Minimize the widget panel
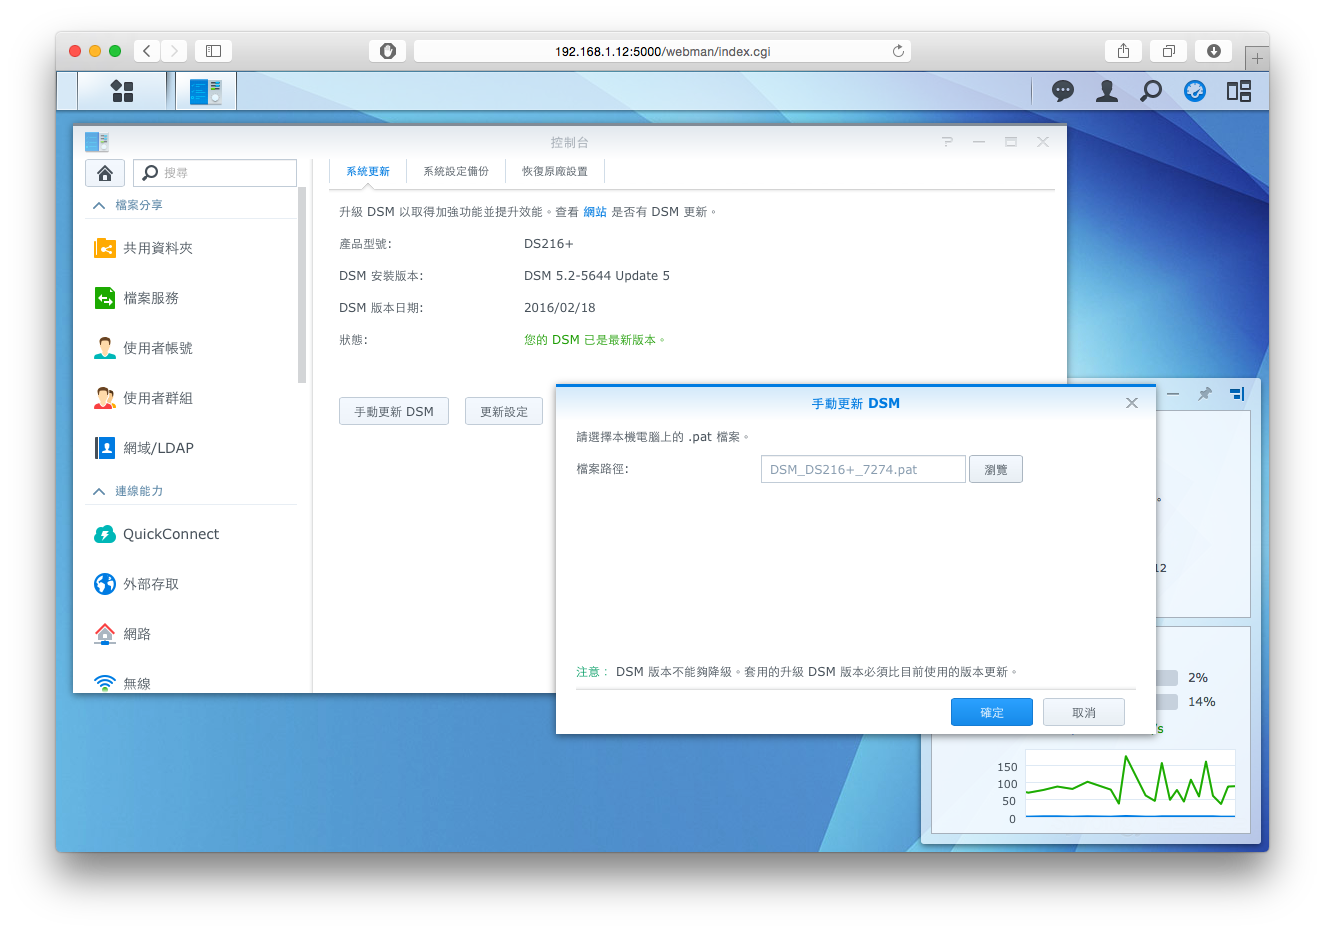 [1173, 394]
